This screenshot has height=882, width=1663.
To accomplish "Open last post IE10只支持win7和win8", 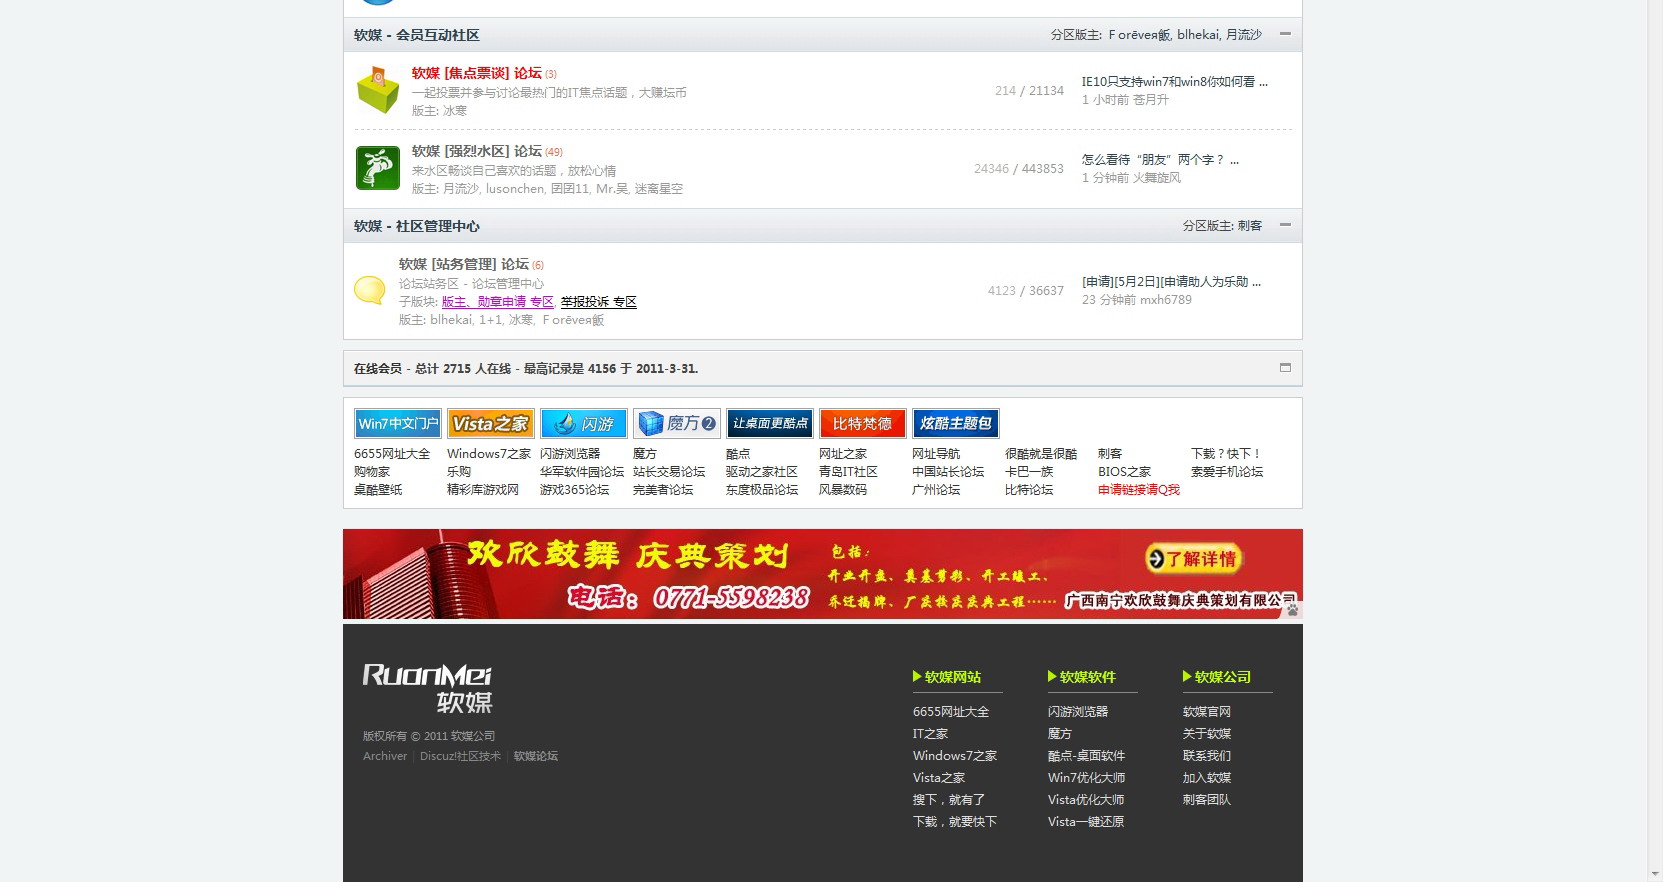I will pos(1174,82).
